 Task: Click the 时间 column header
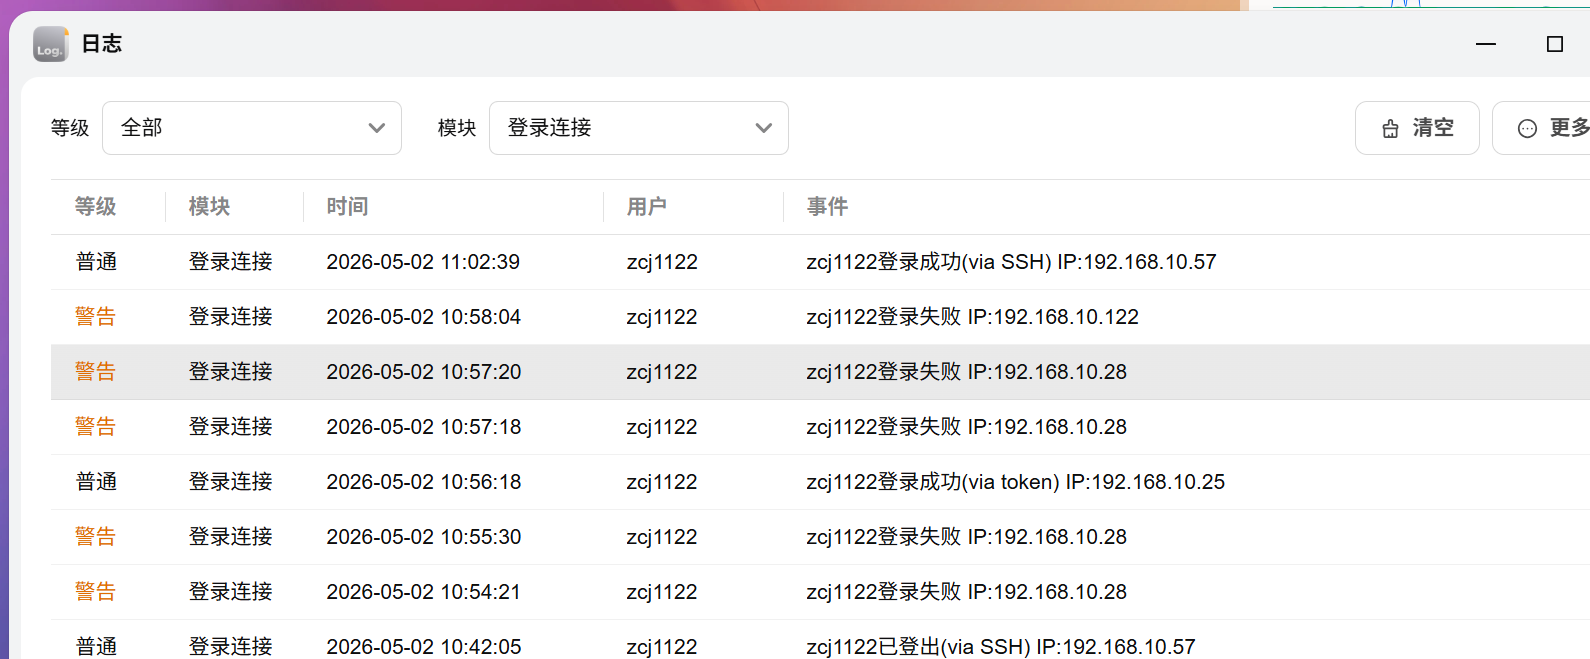pos(348,207)
